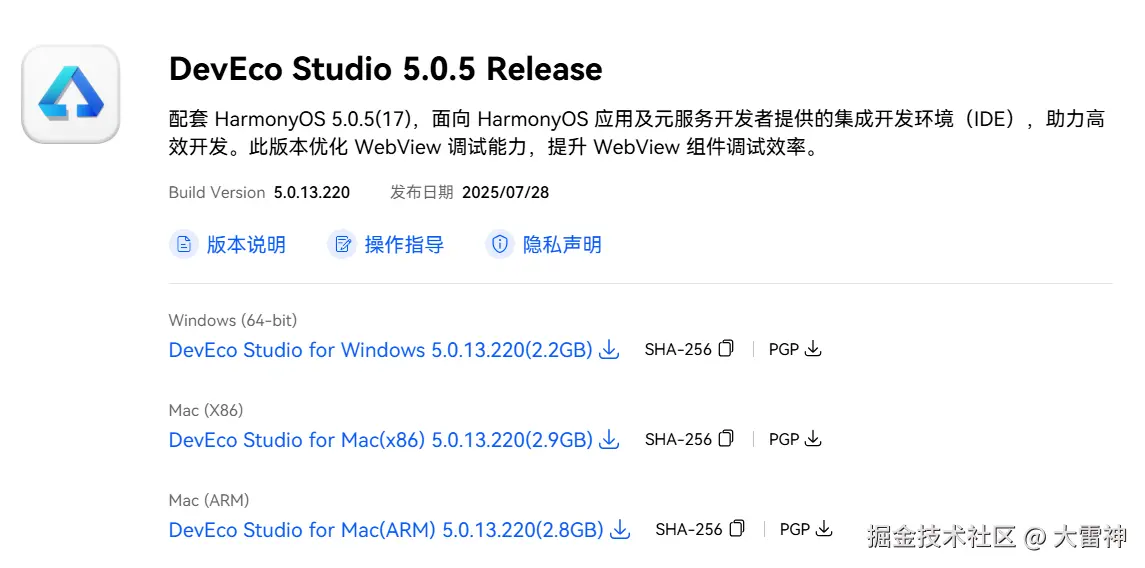1145x568 pixels.
Task: Click the 版本说明 document icon
Action: (x=183, y=245)
